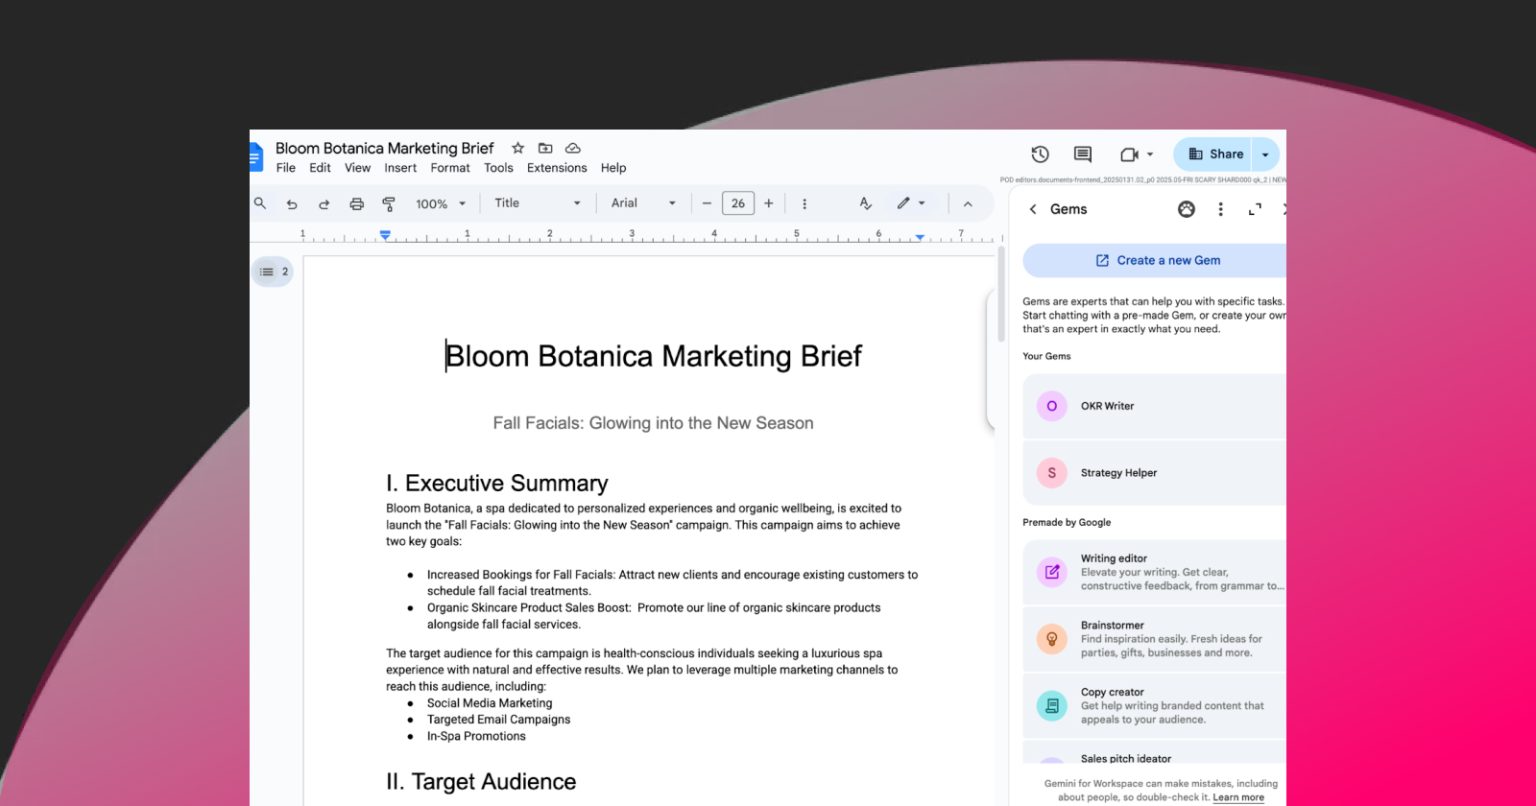Click the move to folder icon
Image resolution: width=1536 pixels, height=806 pixels.
[545, 148]
